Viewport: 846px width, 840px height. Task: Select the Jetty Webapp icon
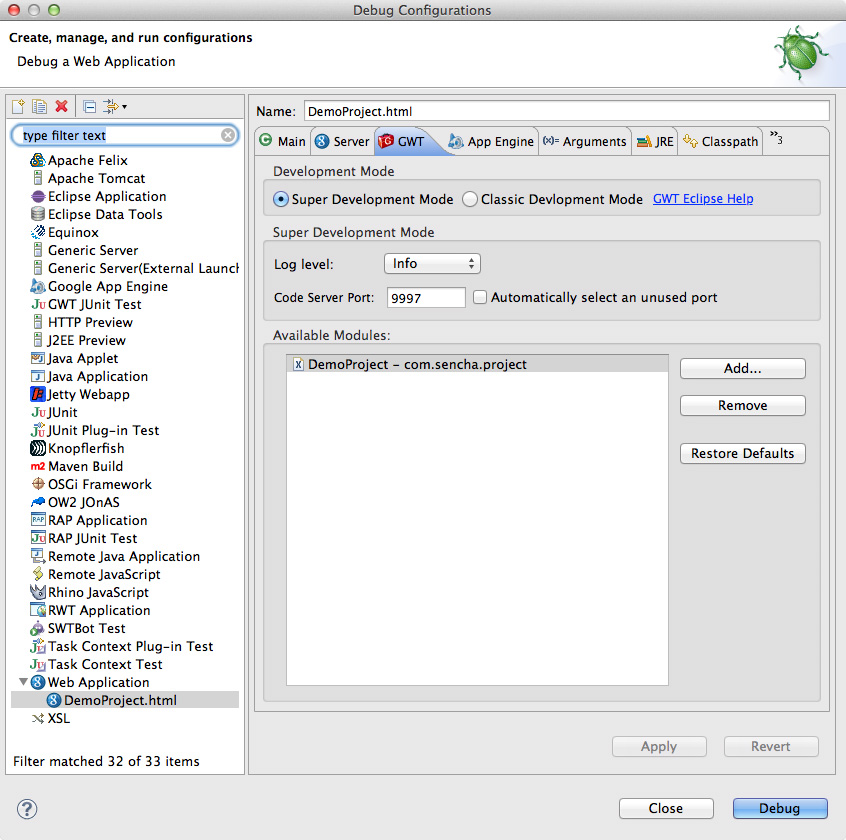(x=38, y=394)
